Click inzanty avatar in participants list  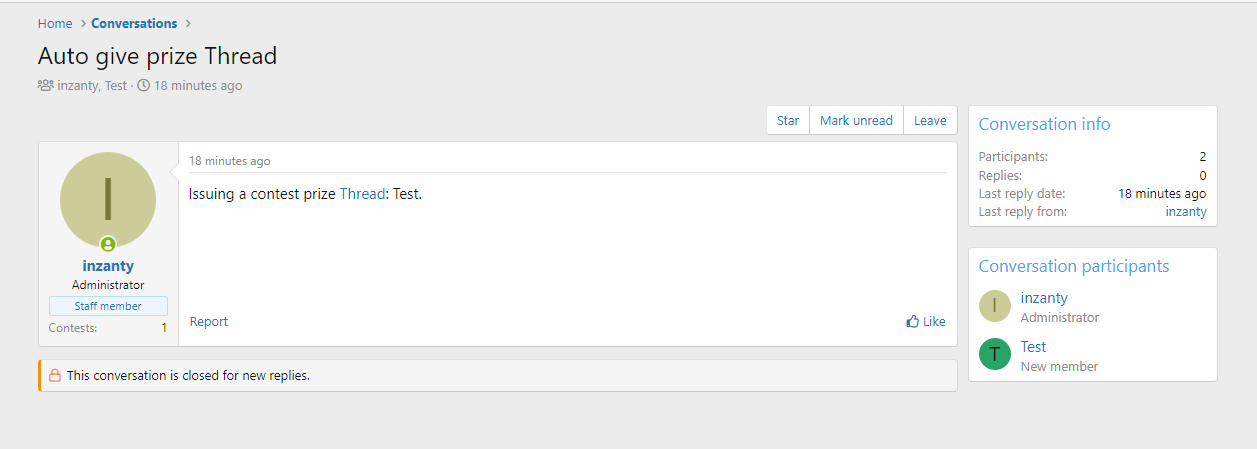(x=994, y=306)
